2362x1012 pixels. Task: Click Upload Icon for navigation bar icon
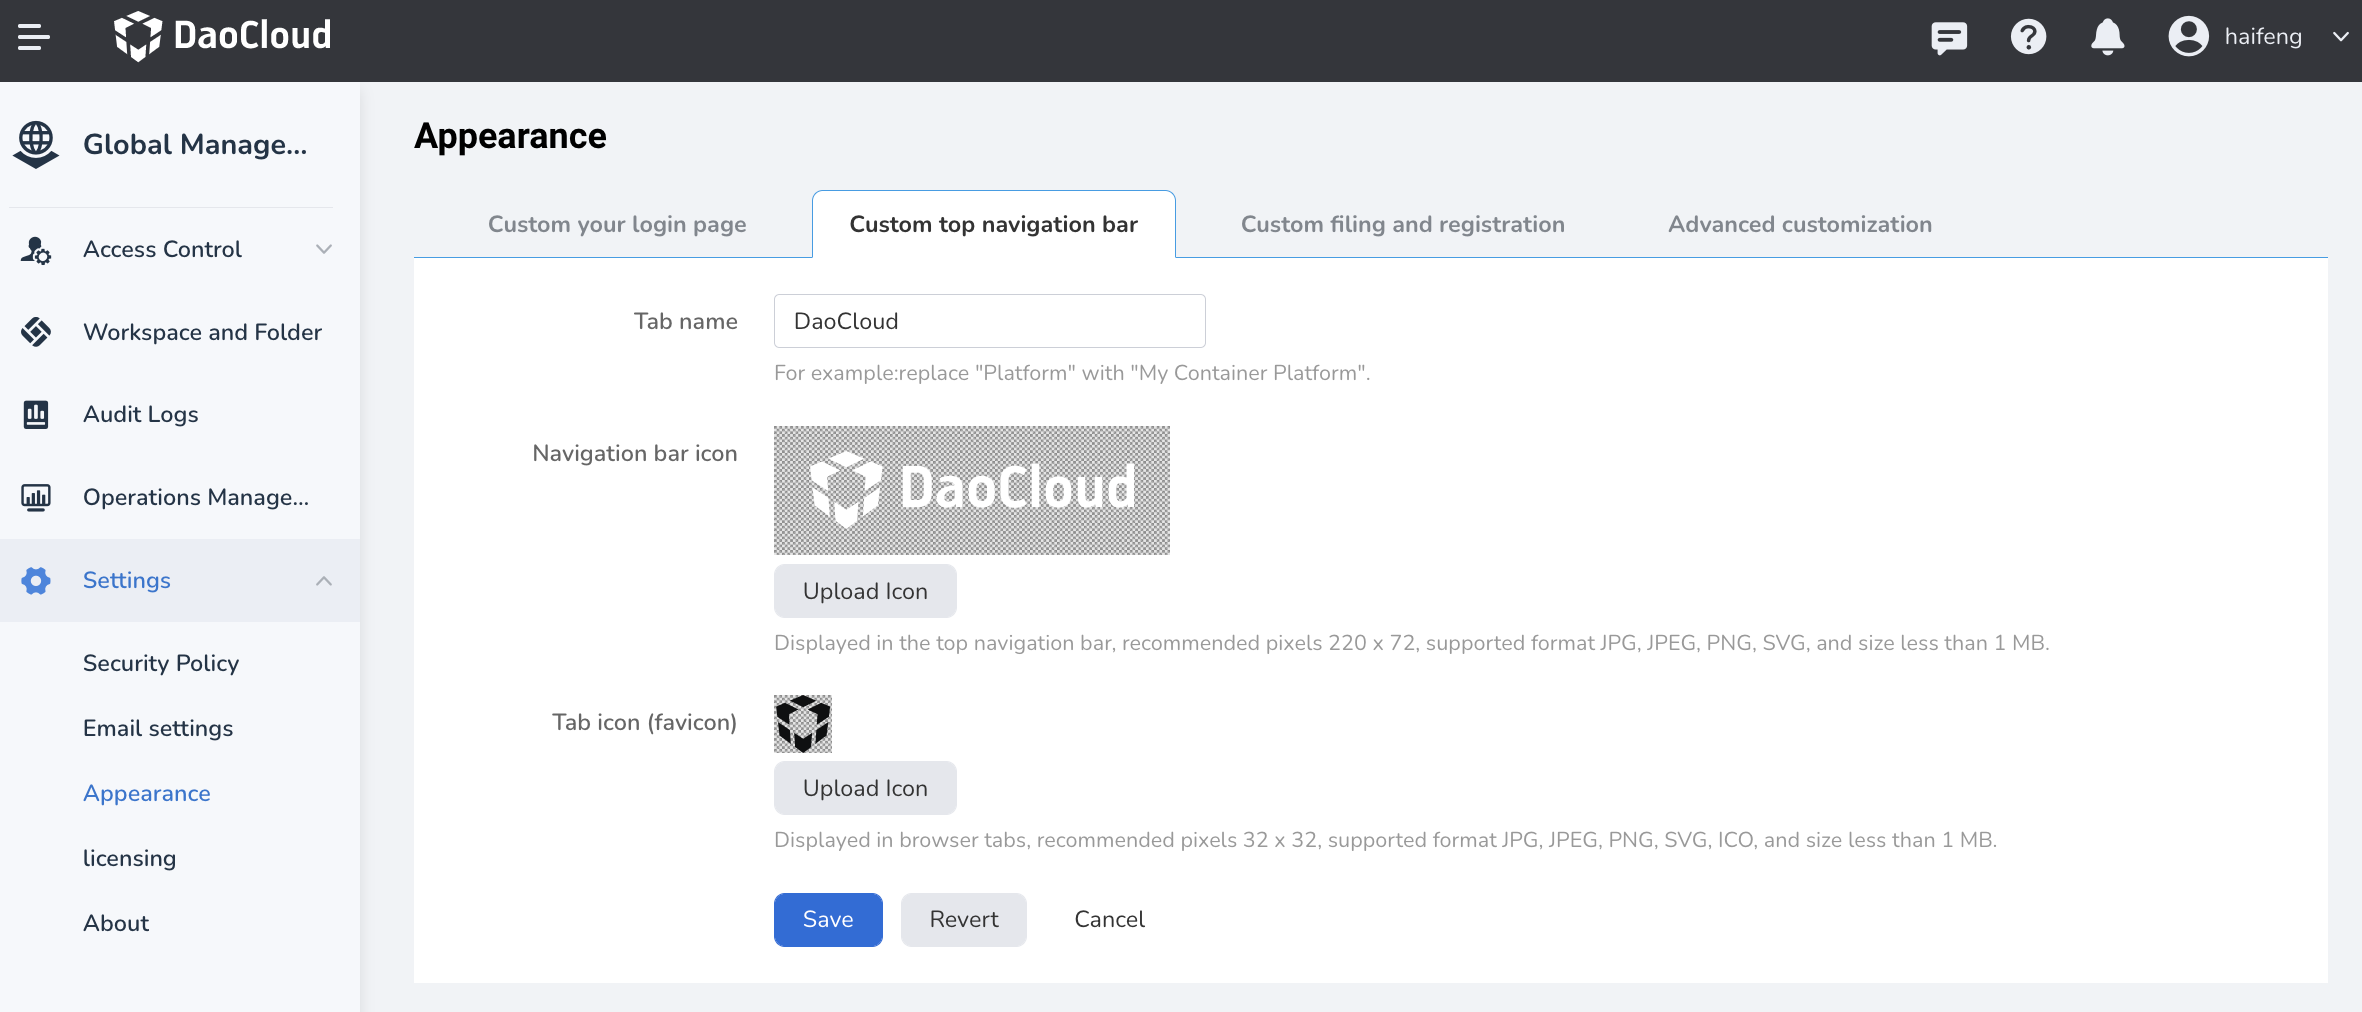[865, 591]
